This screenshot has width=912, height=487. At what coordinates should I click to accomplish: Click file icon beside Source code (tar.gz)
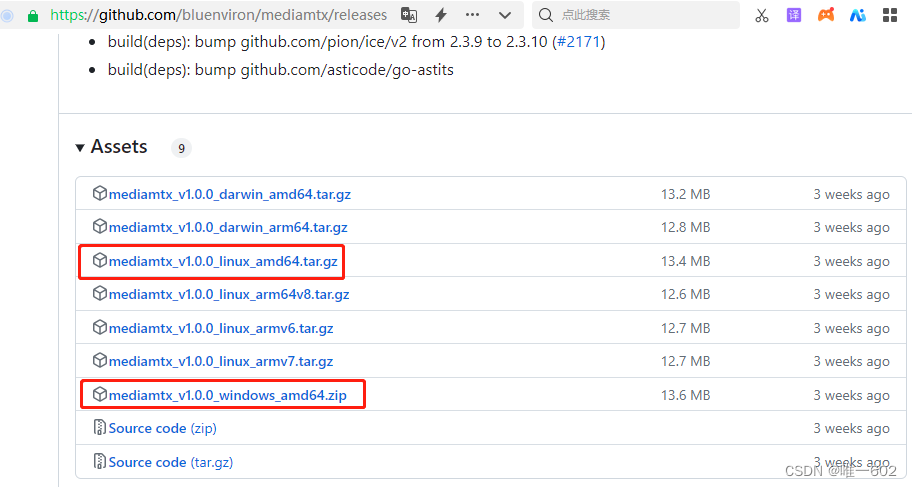(x=100, y=461)
